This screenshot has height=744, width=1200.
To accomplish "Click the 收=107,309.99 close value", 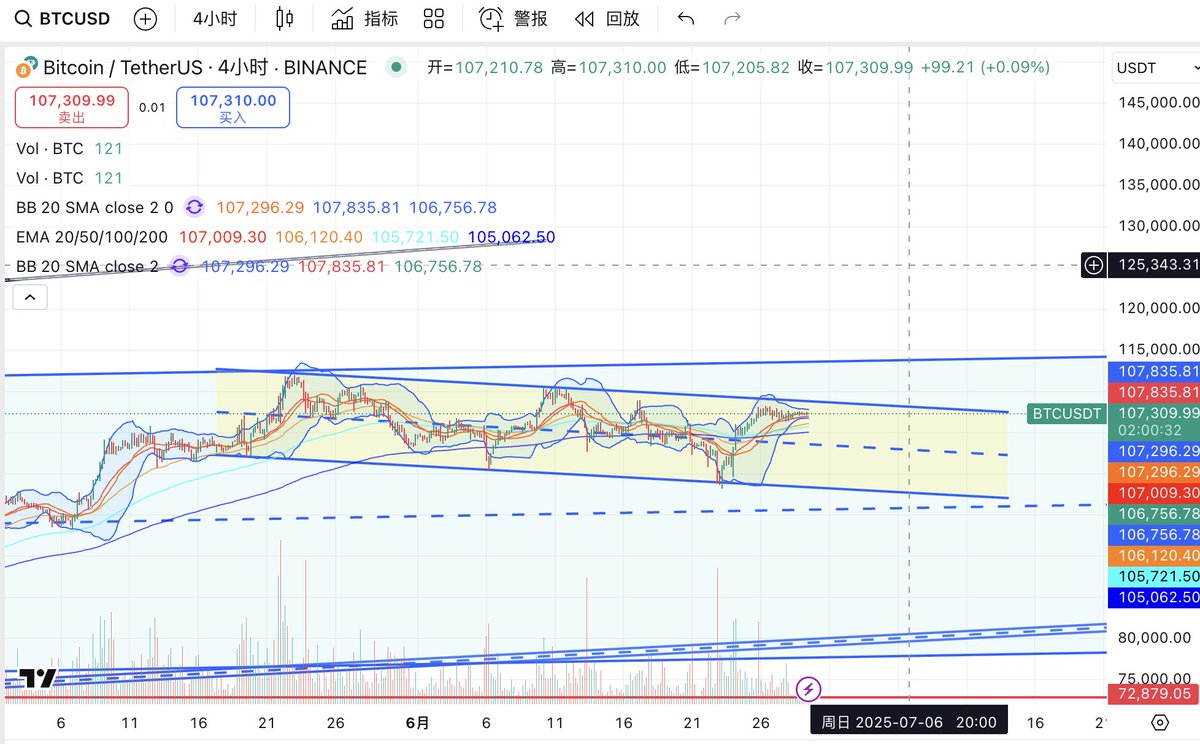I will (855, 68).
